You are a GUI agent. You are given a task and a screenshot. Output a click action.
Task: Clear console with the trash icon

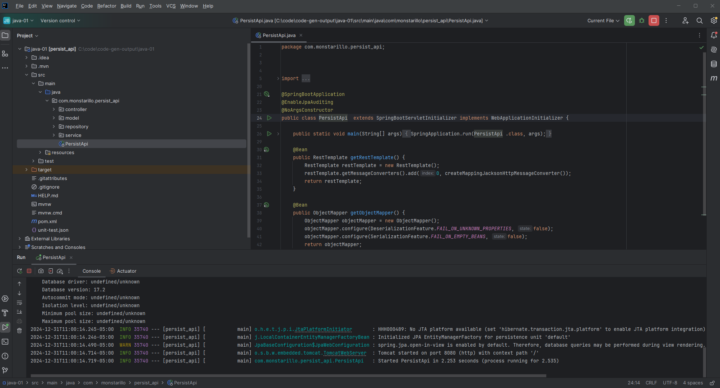click(19, 331)
